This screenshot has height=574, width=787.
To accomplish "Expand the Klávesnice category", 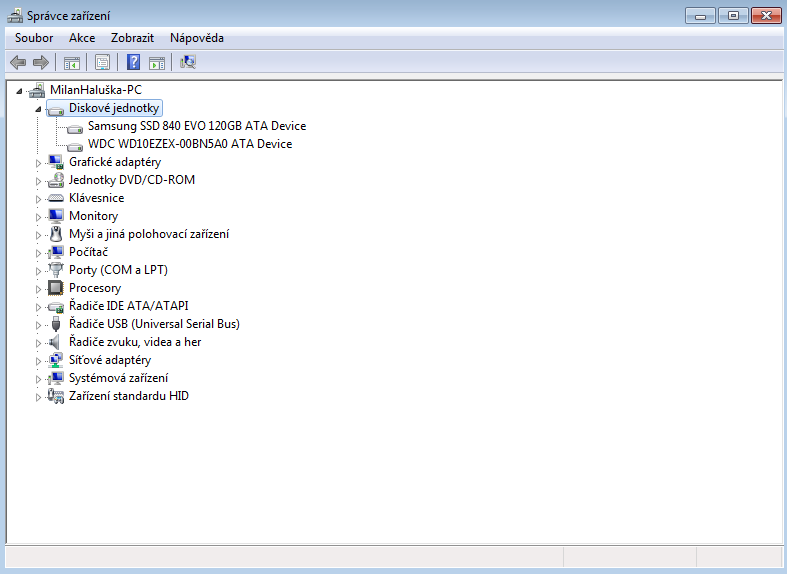I will (38, 199).
